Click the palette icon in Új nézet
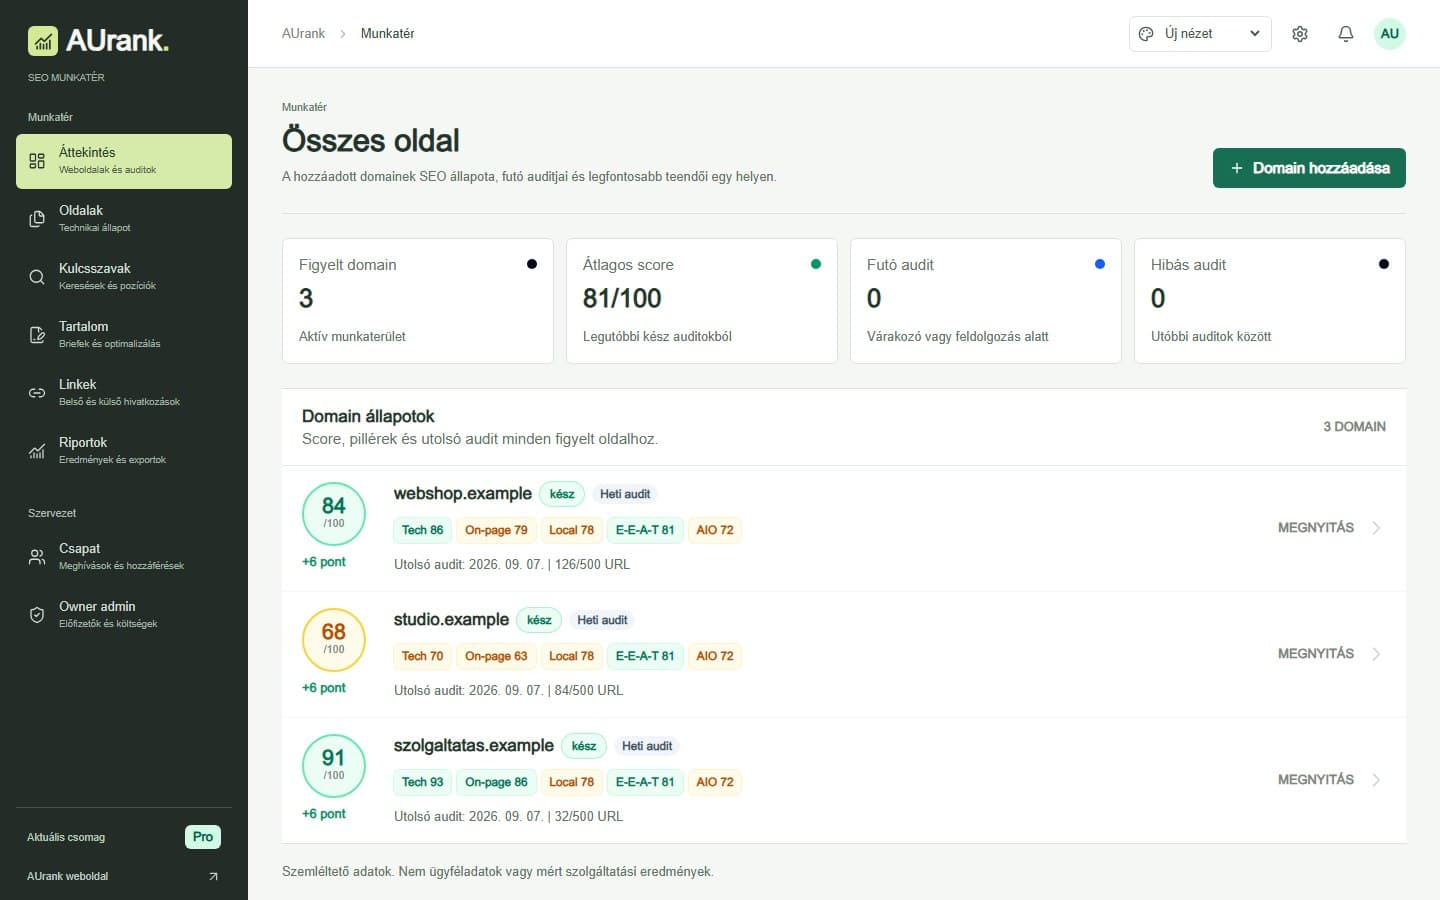This screenshot has height=900, width=1440. 1146,34
